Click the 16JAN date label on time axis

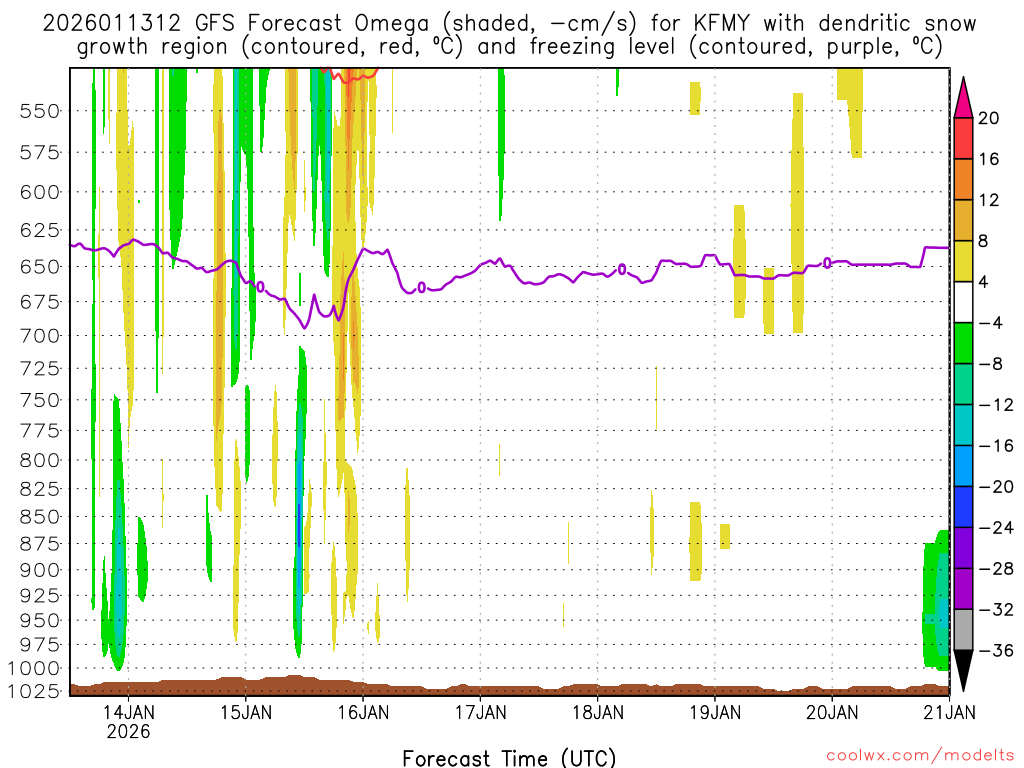362,712
